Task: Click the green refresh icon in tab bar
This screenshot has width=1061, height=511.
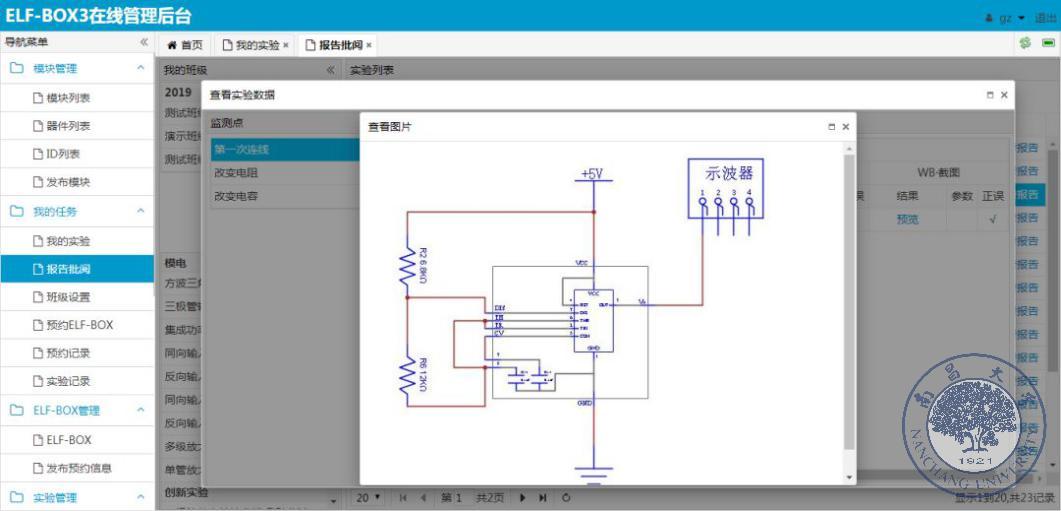Action: pos(1024,44)
